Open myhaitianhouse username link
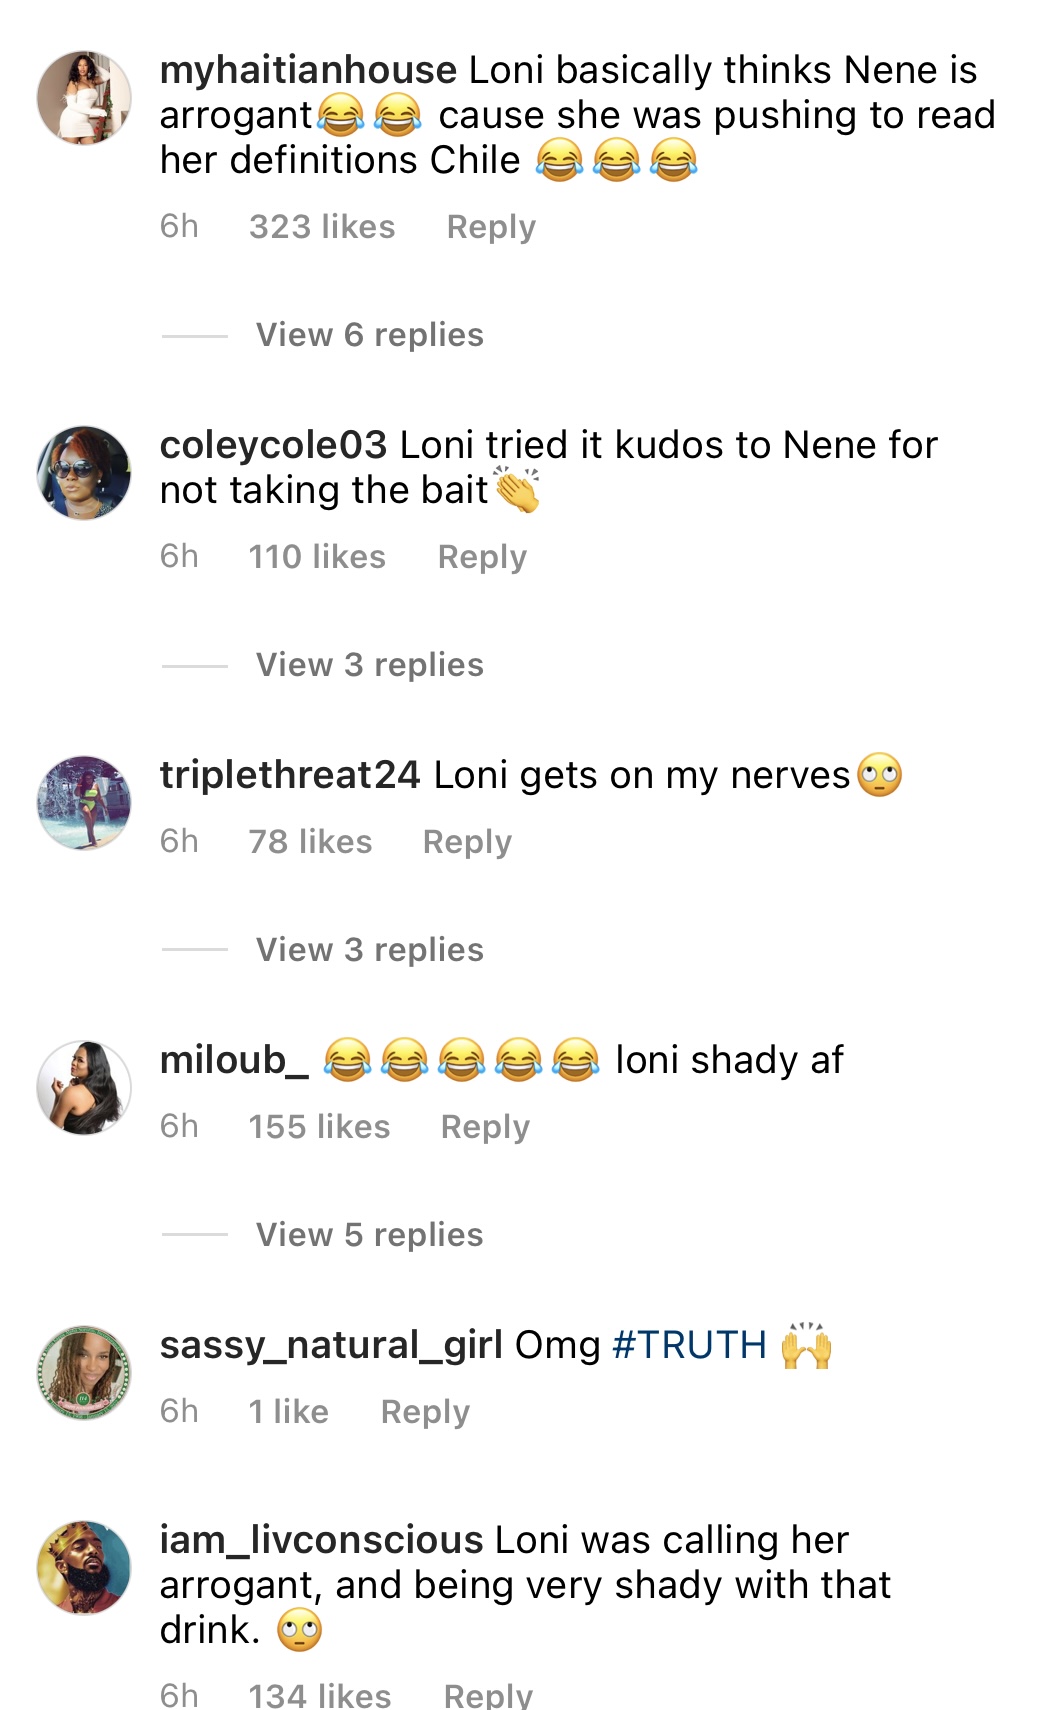The image size is (1051, 1710). (308, 70)
